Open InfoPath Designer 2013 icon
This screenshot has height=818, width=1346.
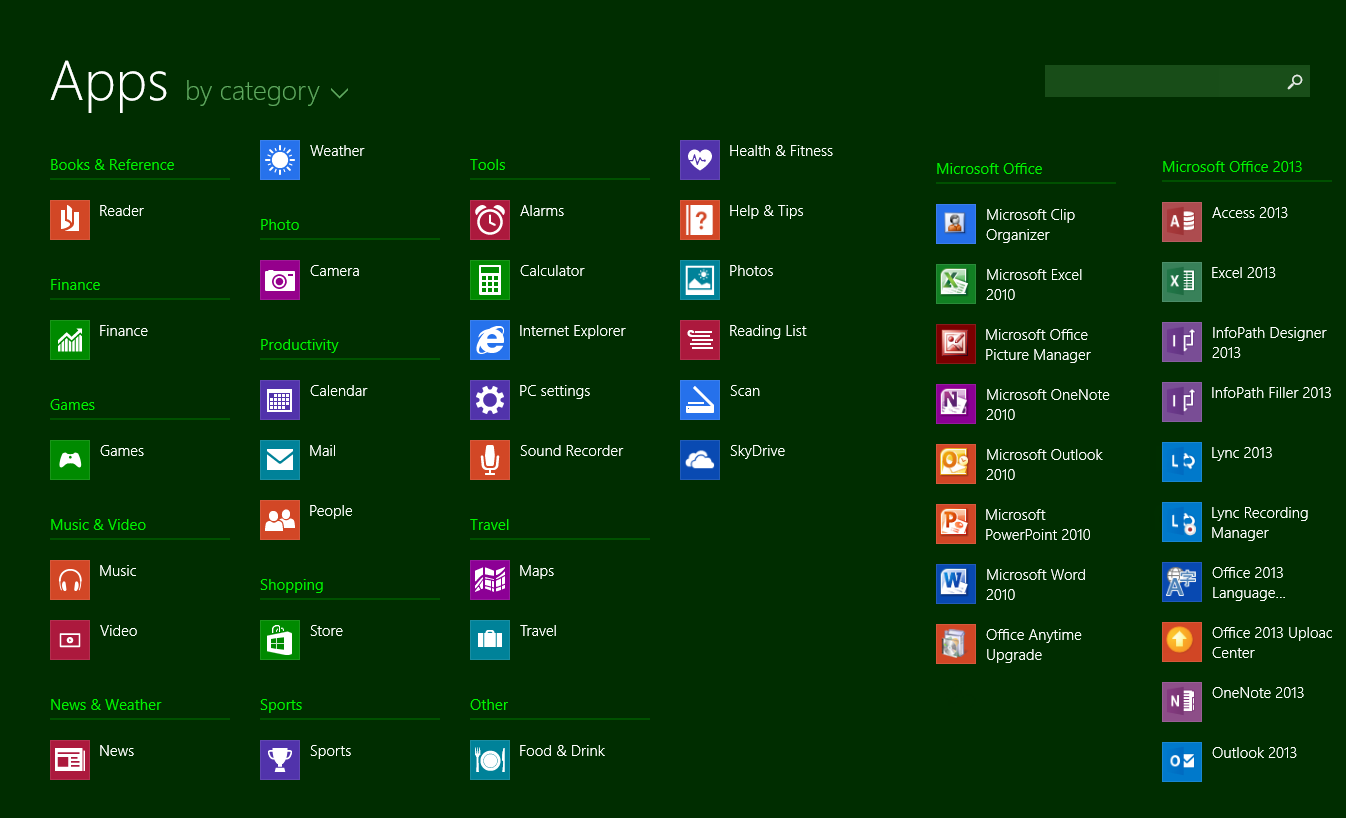coord(1182,342)
